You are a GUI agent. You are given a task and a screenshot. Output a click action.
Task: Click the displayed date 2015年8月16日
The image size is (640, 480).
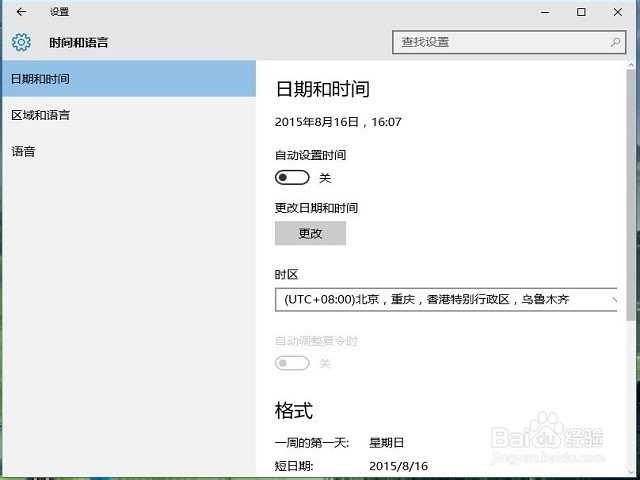click(x=316, y=122)
